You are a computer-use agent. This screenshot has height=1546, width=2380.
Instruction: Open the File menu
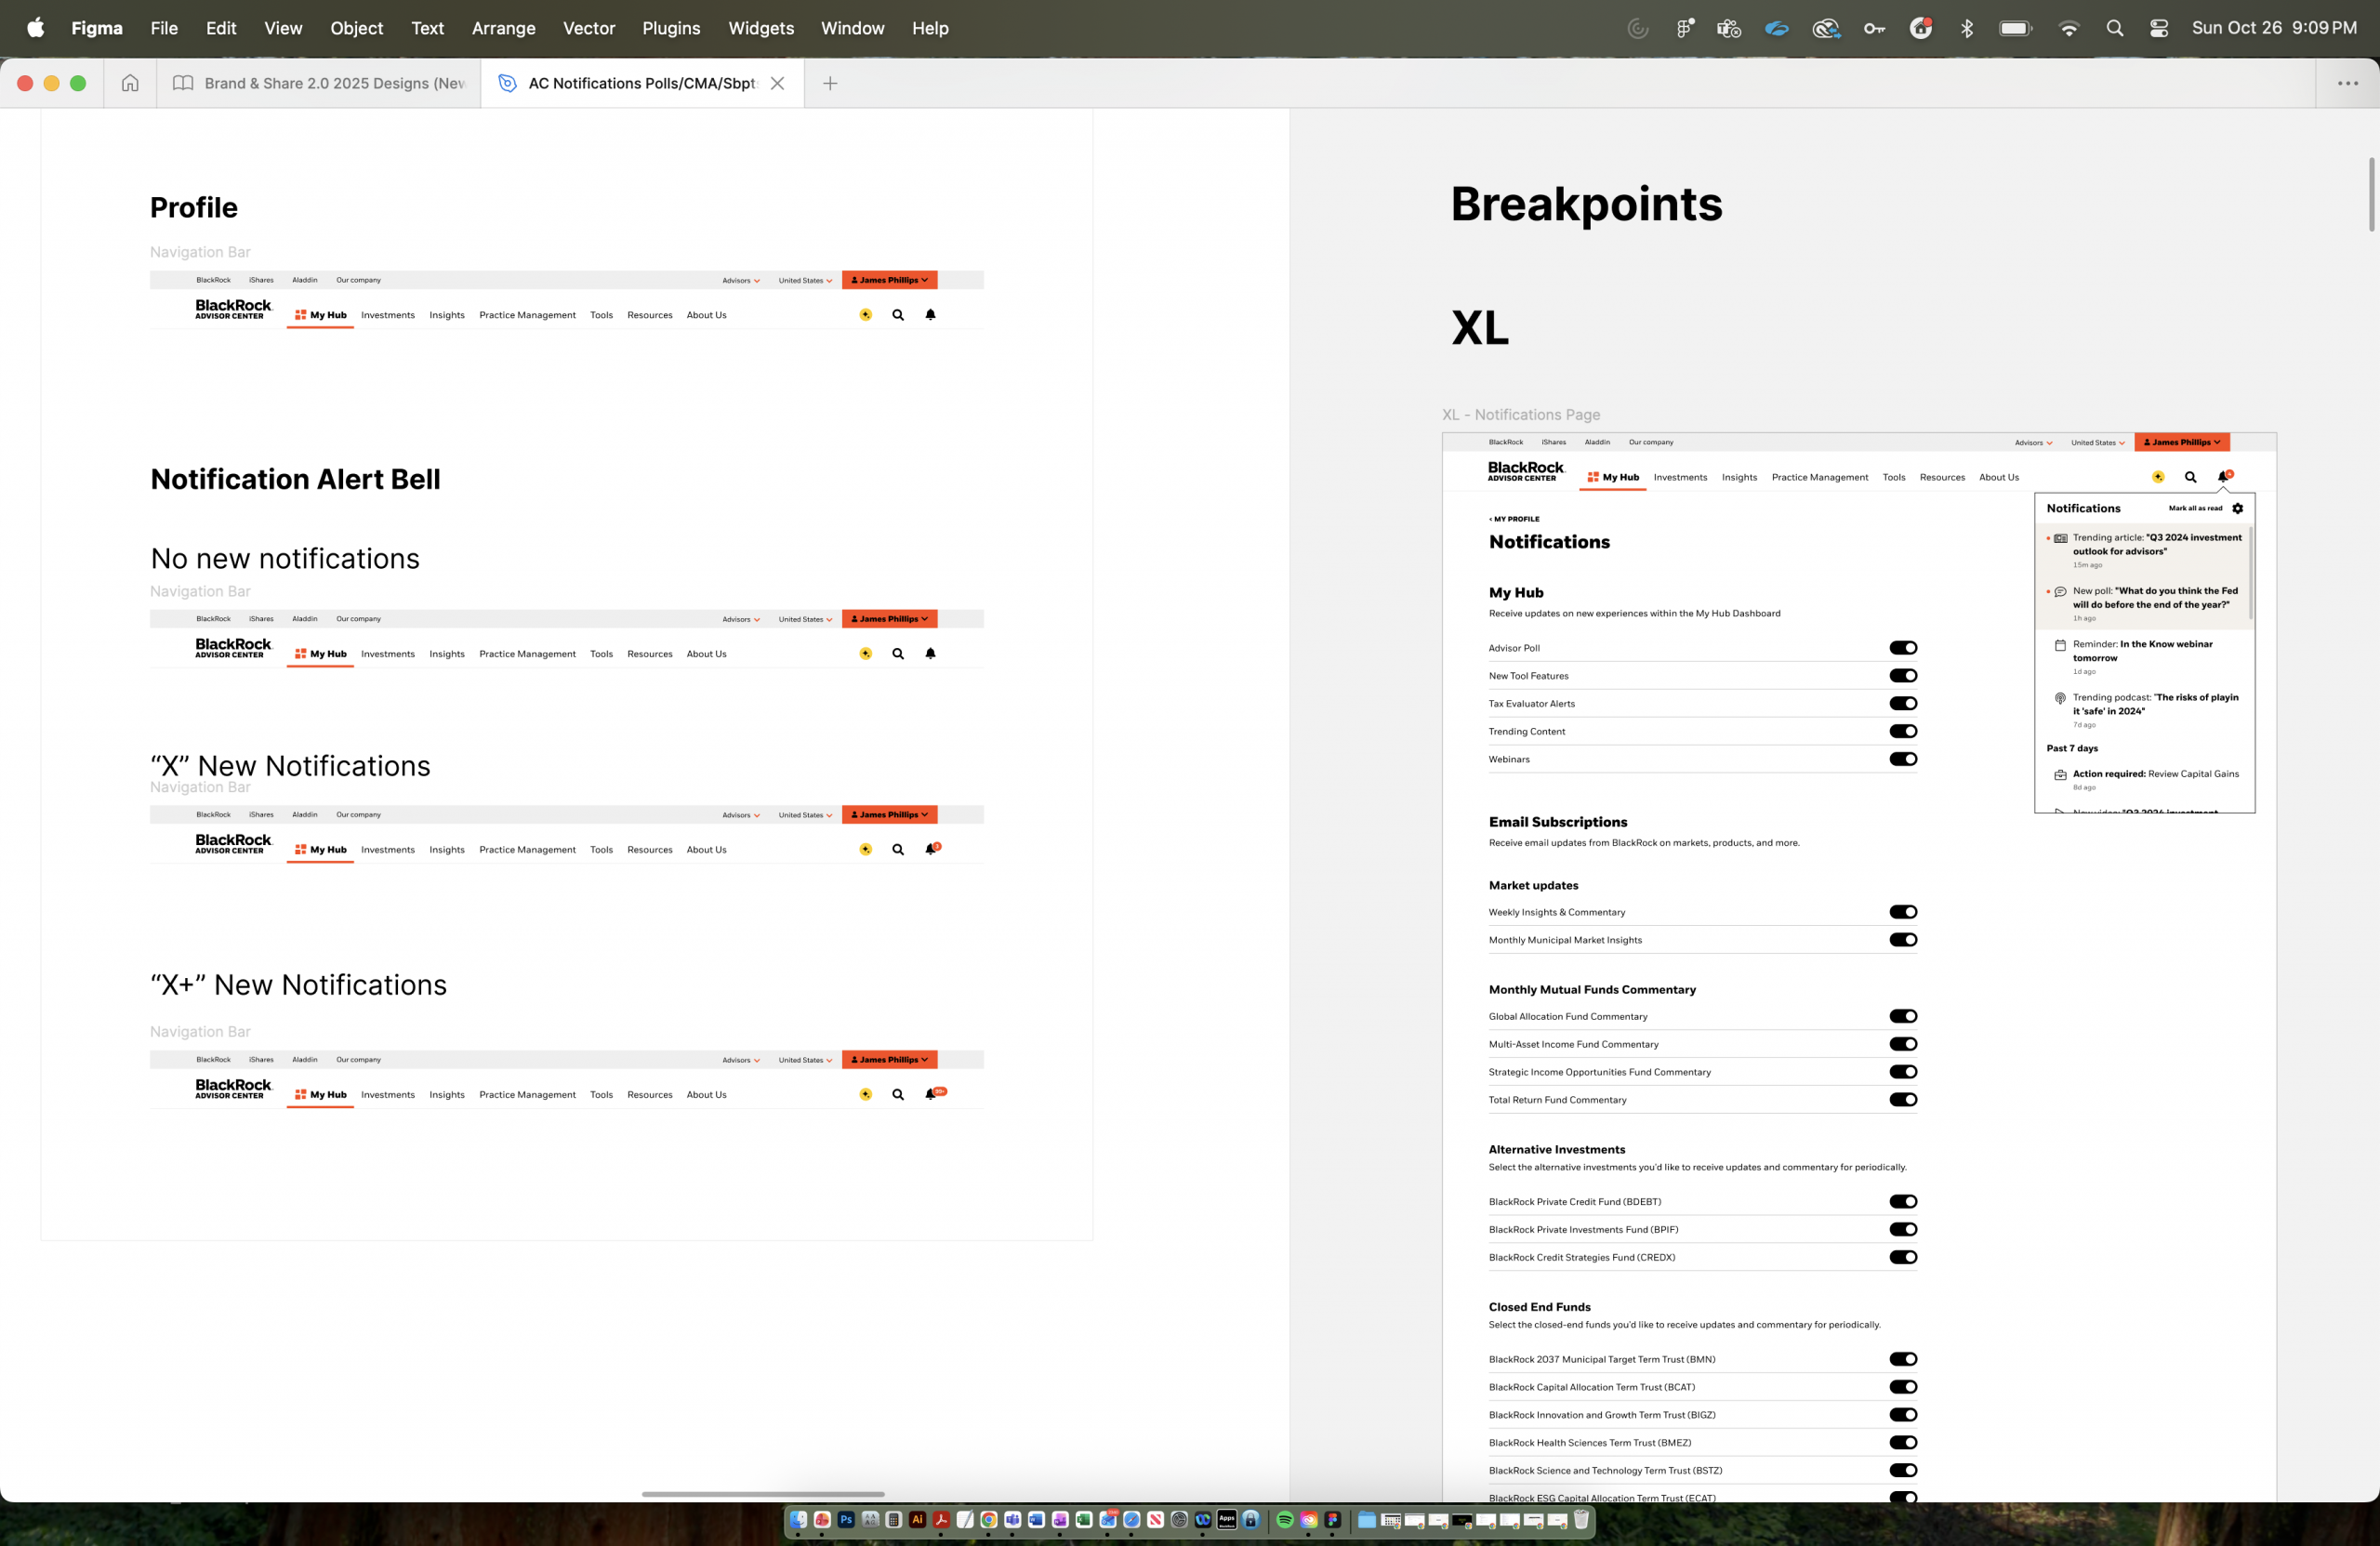(164, 28)
